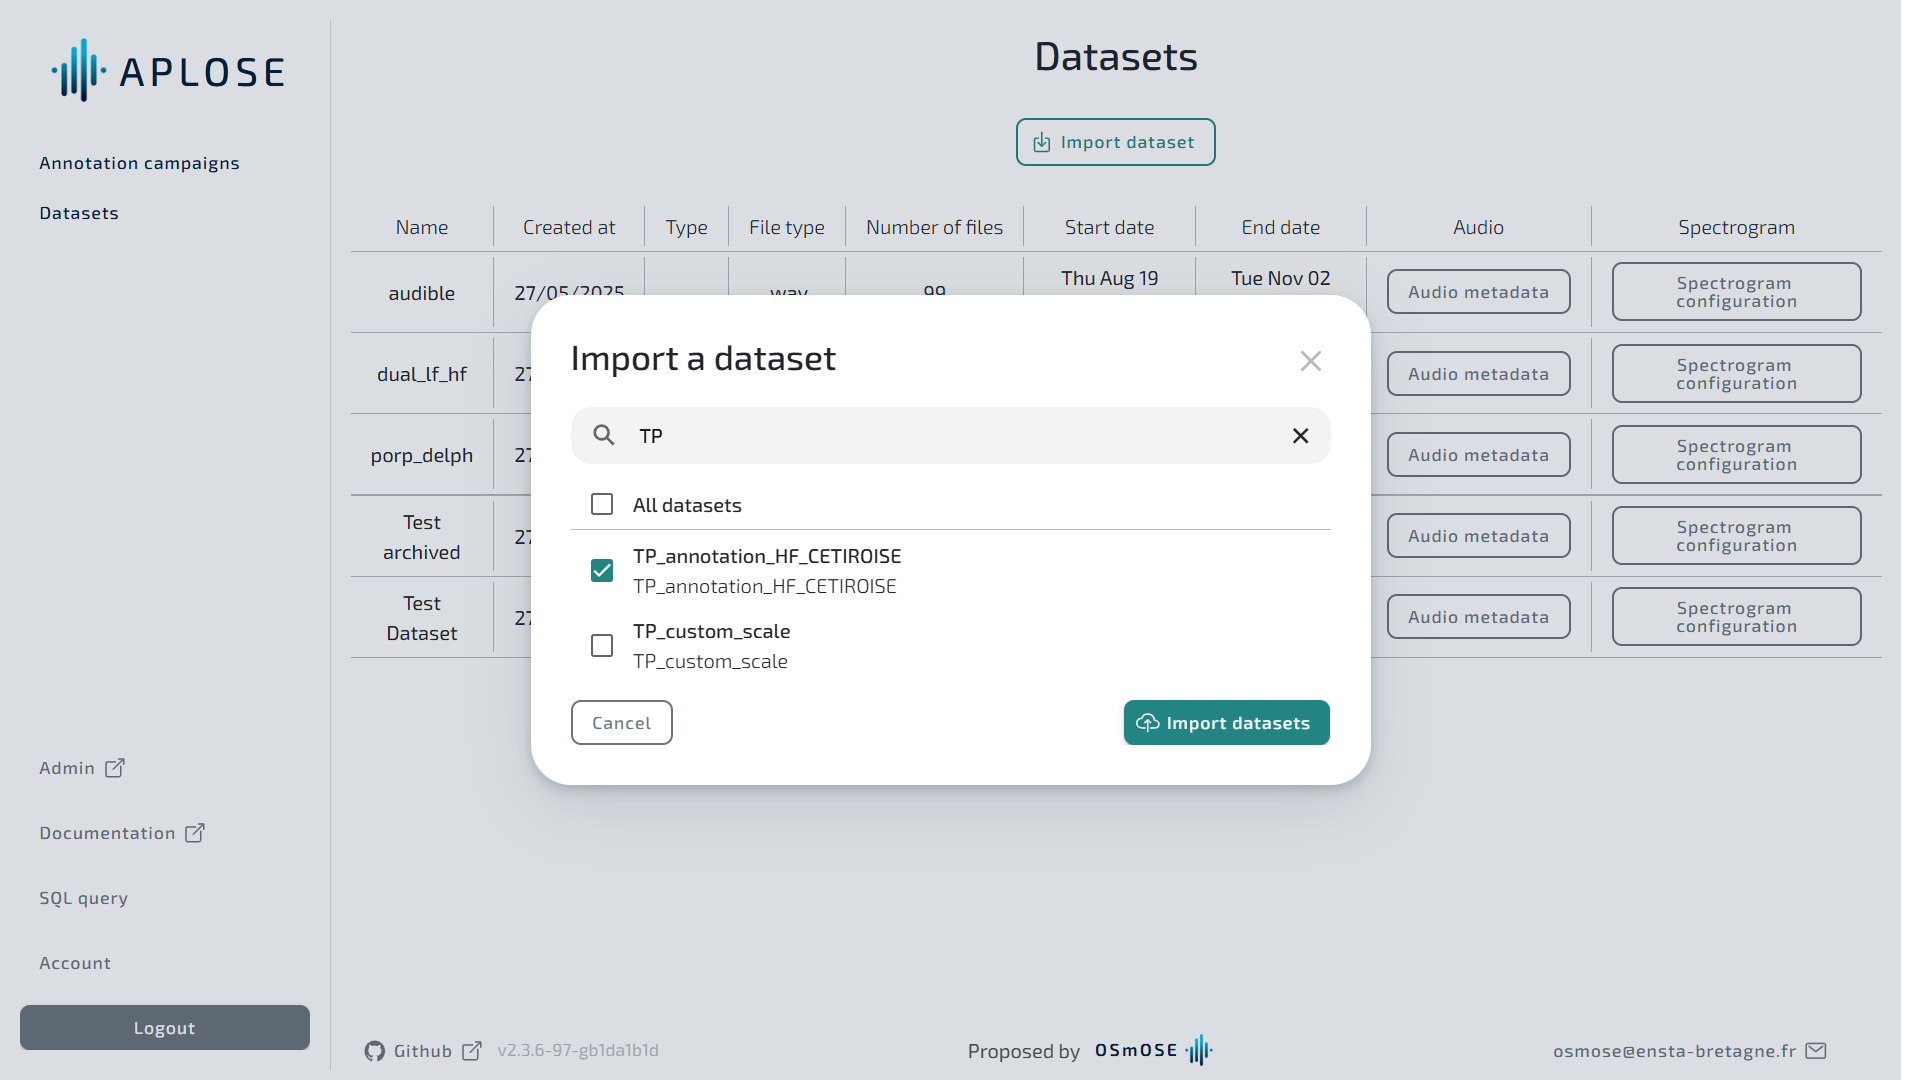Screen dimensions: 1920x1080
Task: Click the search magnifier icon
Action: (604, 435)
